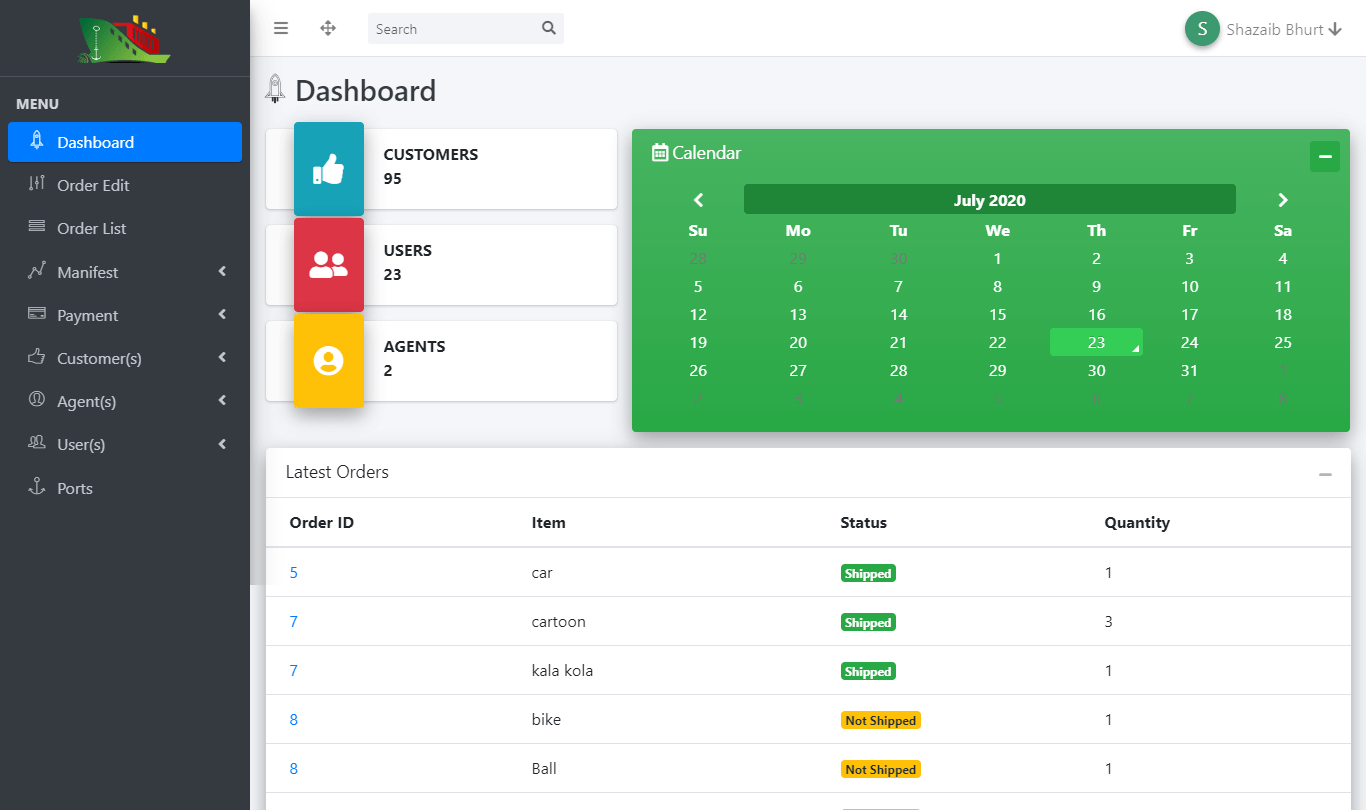Click the Agent(s) sidebar icon

tap(37, 399)
